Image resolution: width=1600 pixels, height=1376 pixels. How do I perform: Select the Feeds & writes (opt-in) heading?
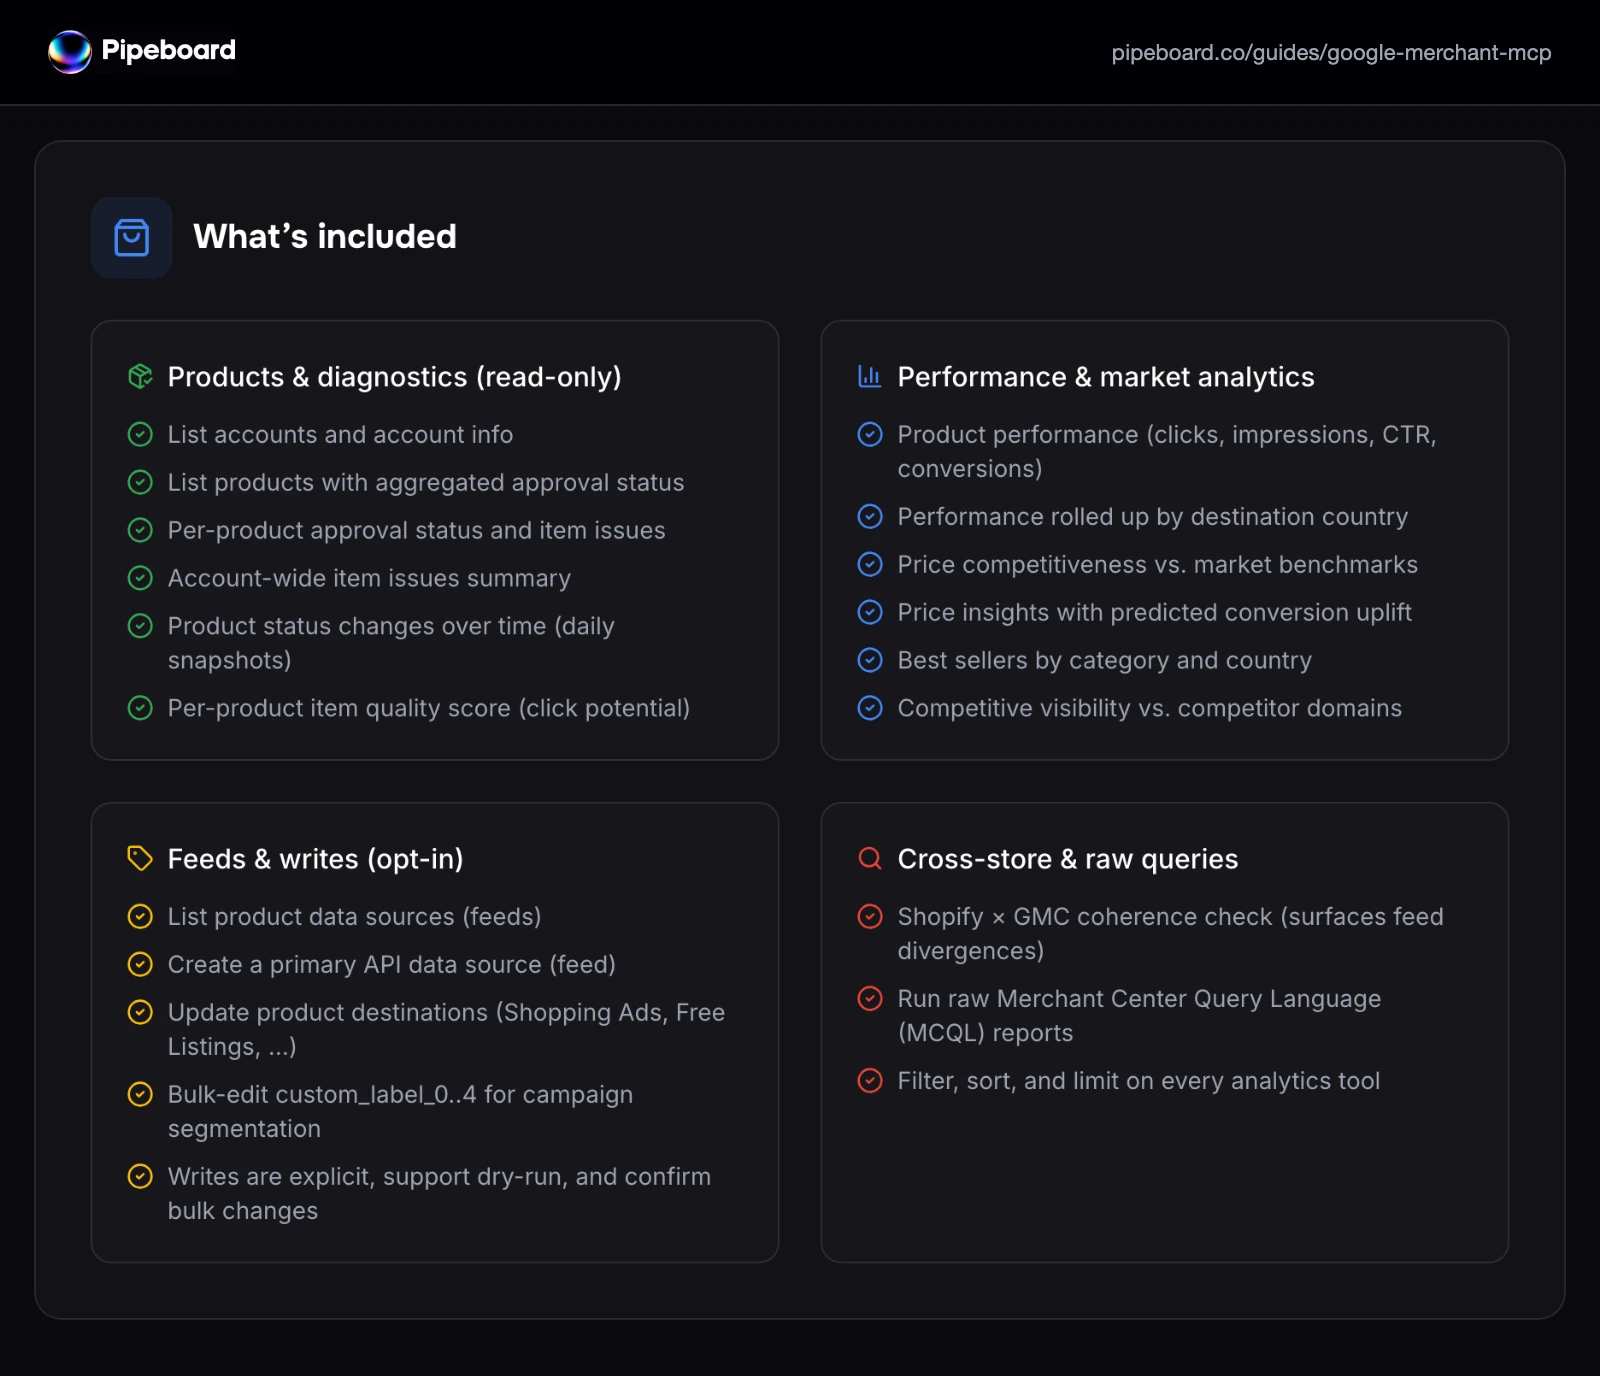[316, 859]
